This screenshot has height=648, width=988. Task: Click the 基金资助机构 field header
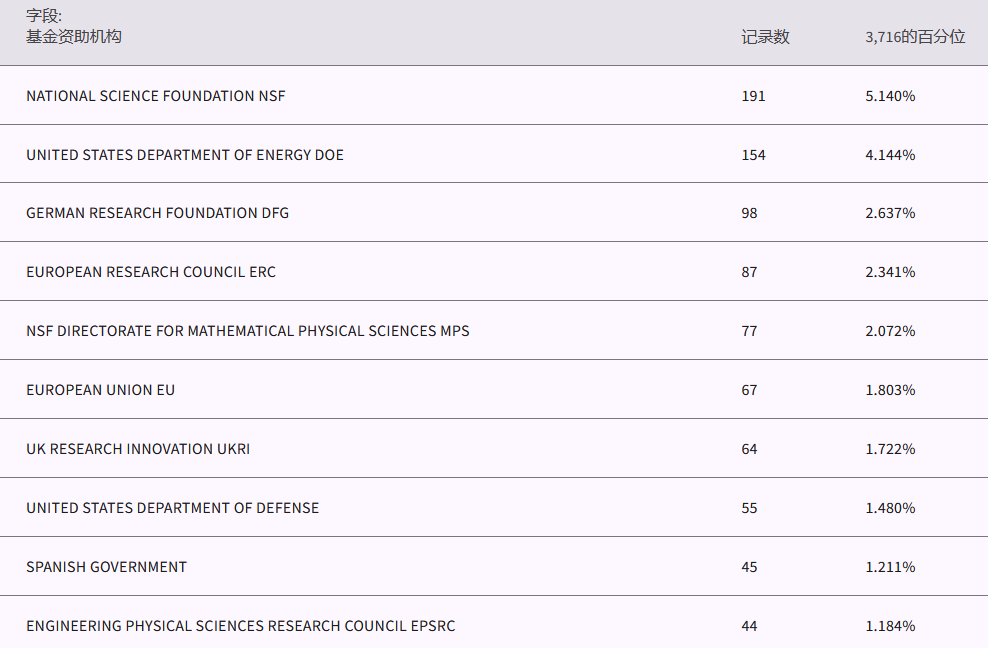(74, 37)
